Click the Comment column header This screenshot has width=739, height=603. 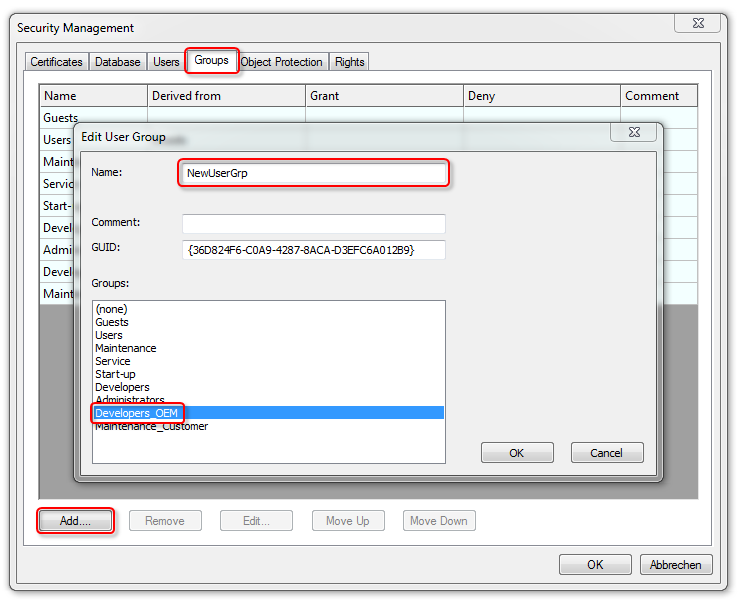[x=659, y=96]
